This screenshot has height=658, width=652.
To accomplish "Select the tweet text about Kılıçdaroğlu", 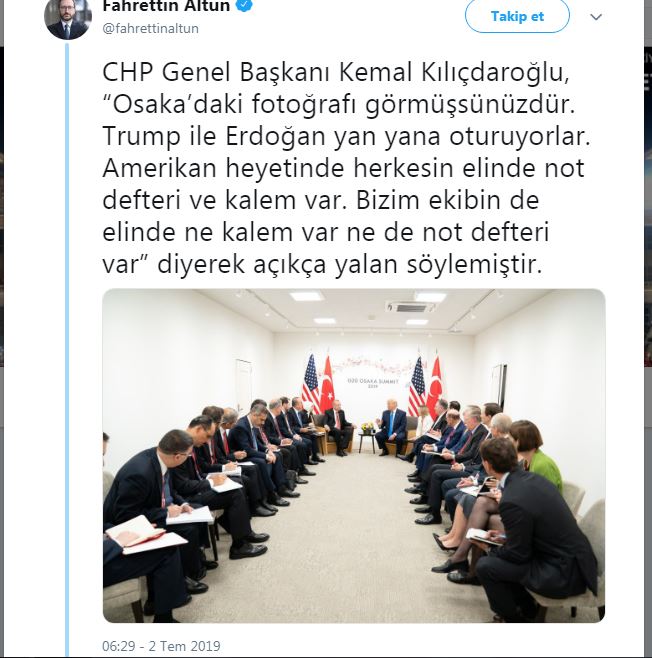I will coord(346,168).
